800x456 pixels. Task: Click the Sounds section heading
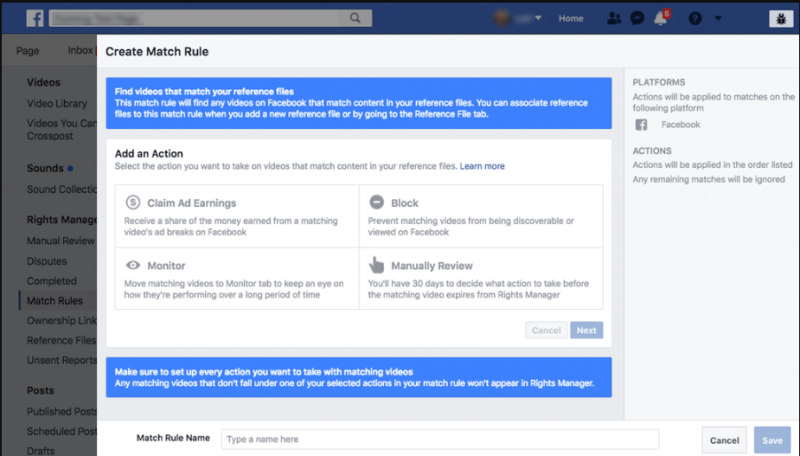point(45,168)
